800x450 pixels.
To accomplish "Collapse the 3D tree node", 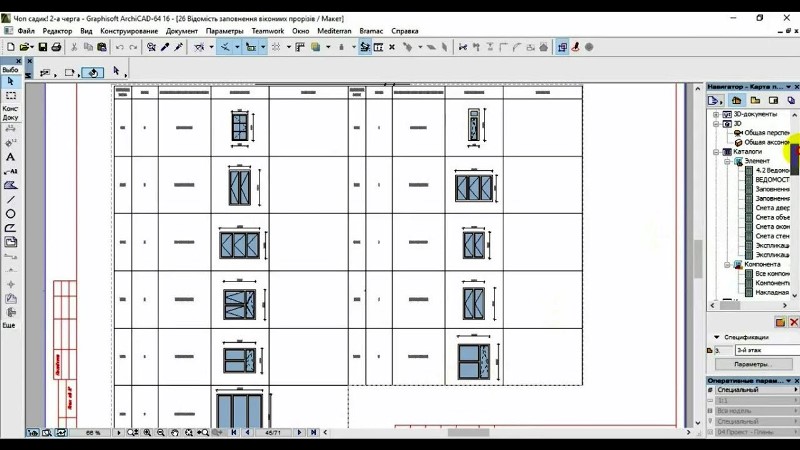I will coord(716,123).
